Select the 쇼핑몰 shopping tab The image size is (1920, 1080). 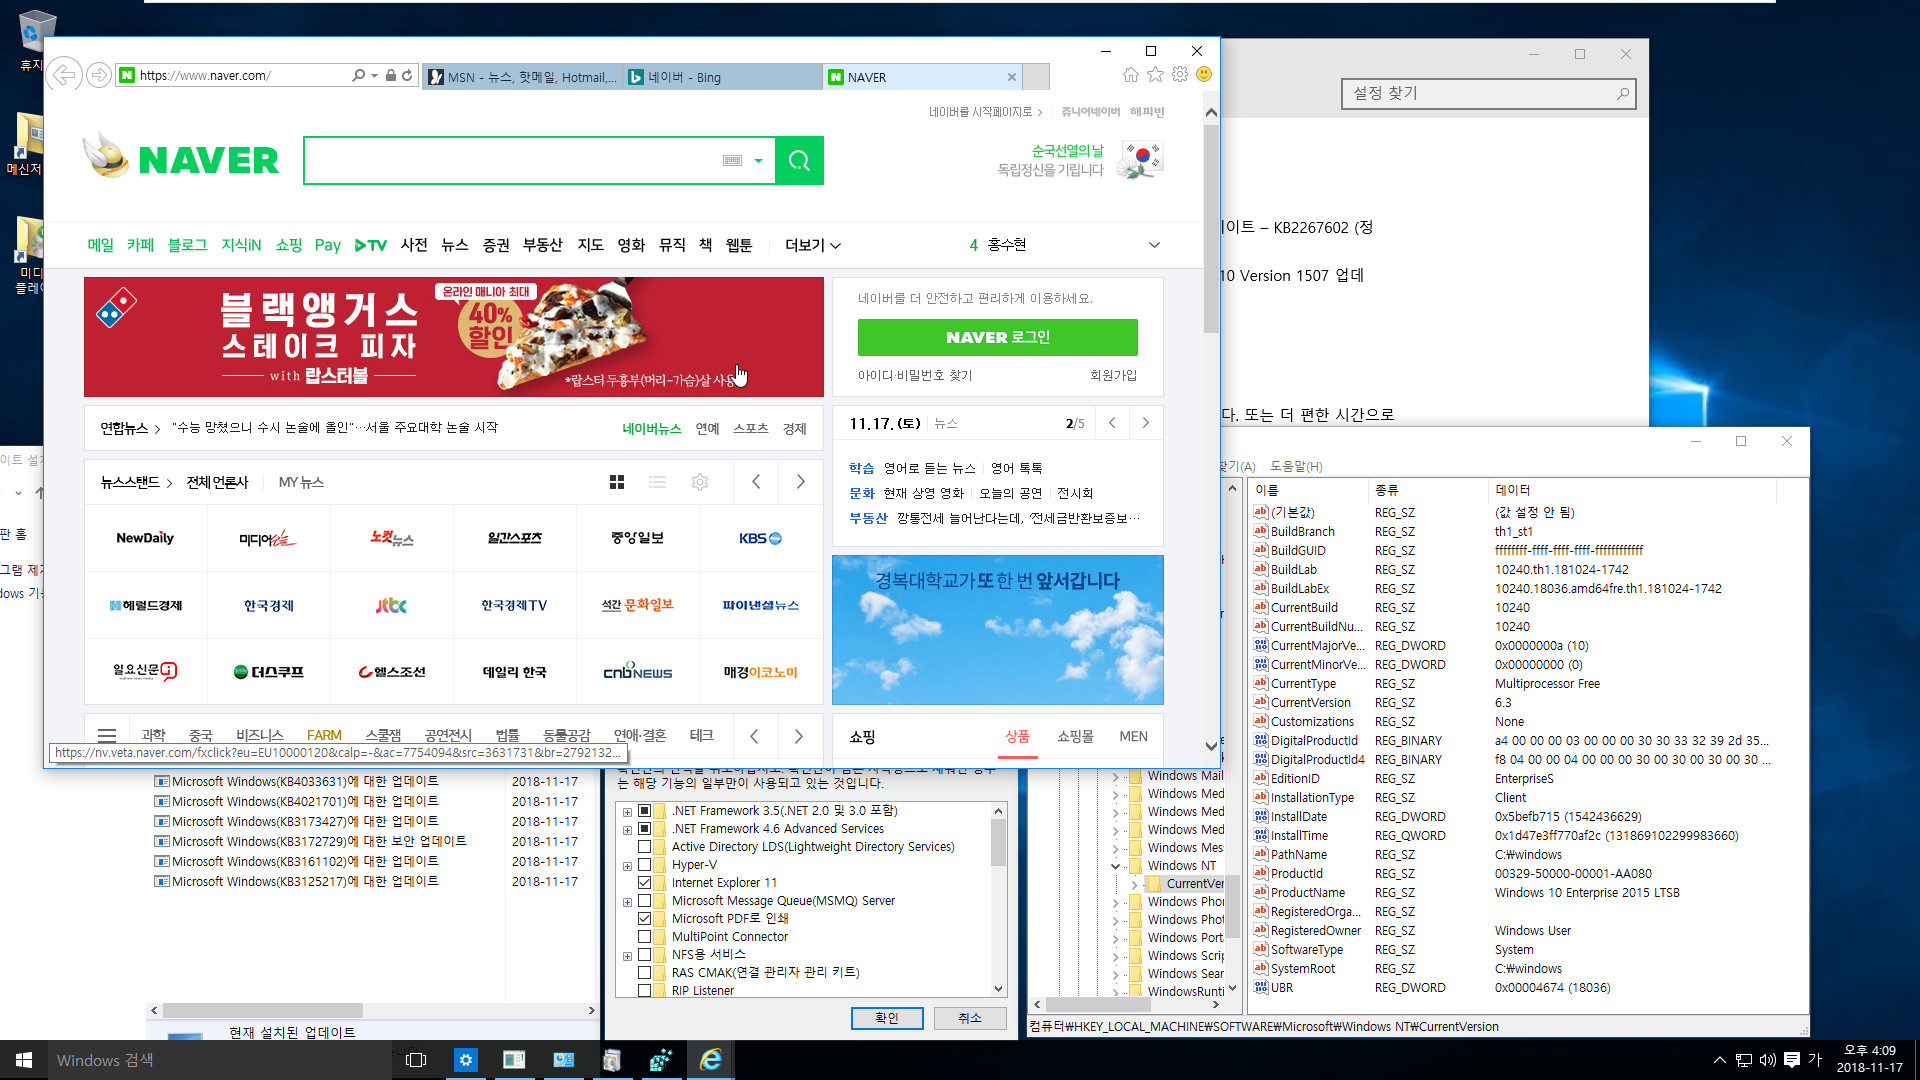click(1076, 736)
